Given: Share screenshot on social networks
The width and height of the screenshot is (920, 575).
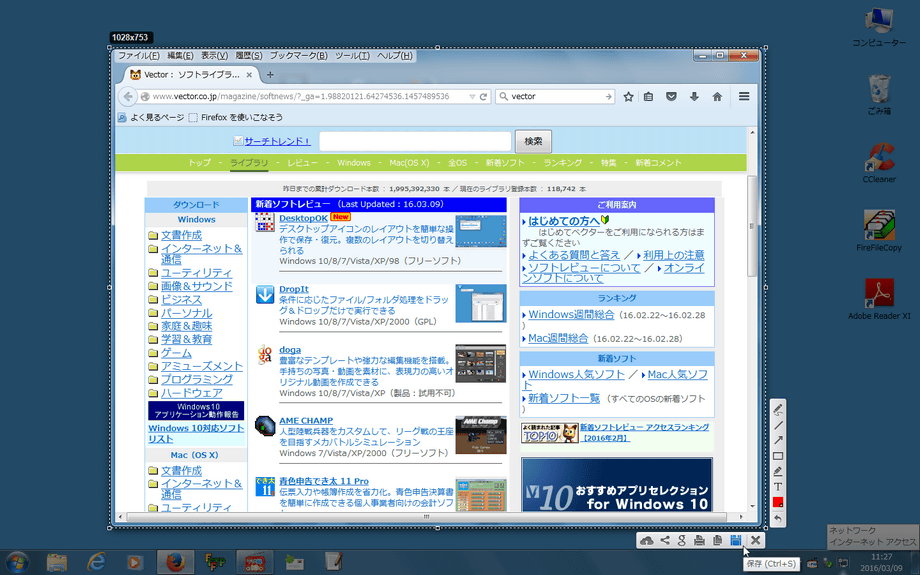Looking at the screenshot, I should [x=665, y=540].
